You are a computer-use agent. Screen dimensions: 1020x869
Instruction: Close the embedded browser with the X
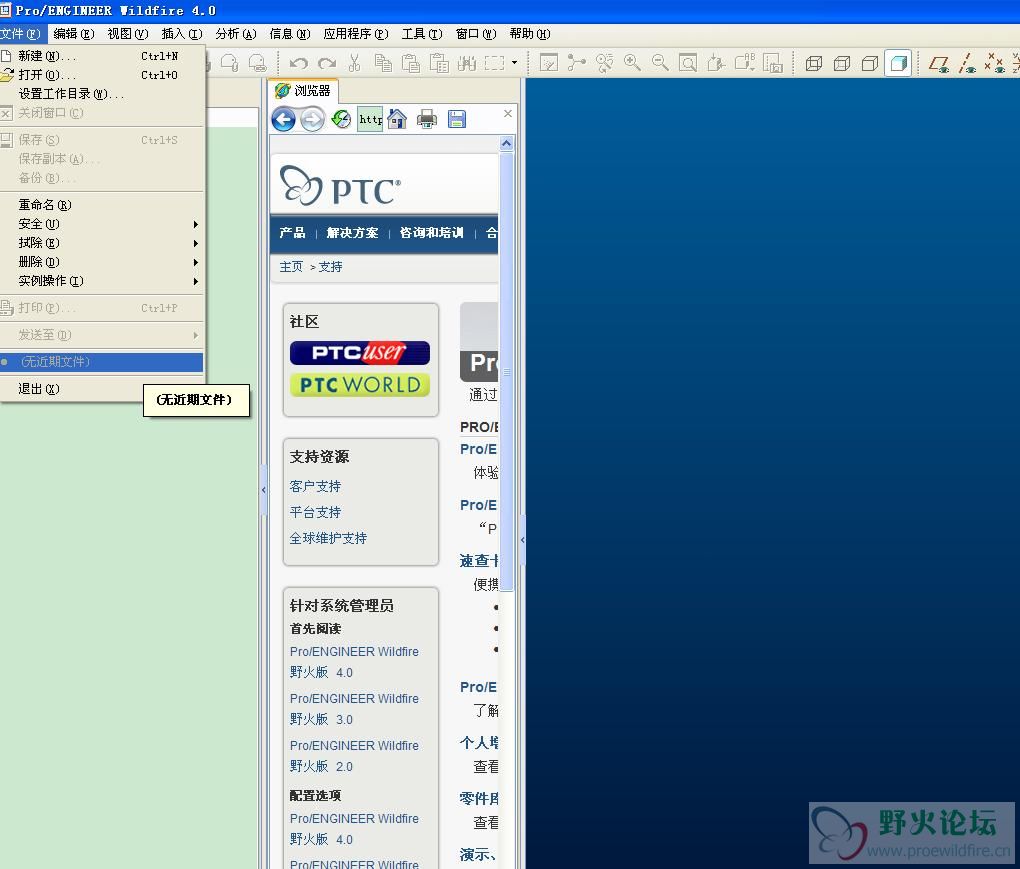[508, 113]
